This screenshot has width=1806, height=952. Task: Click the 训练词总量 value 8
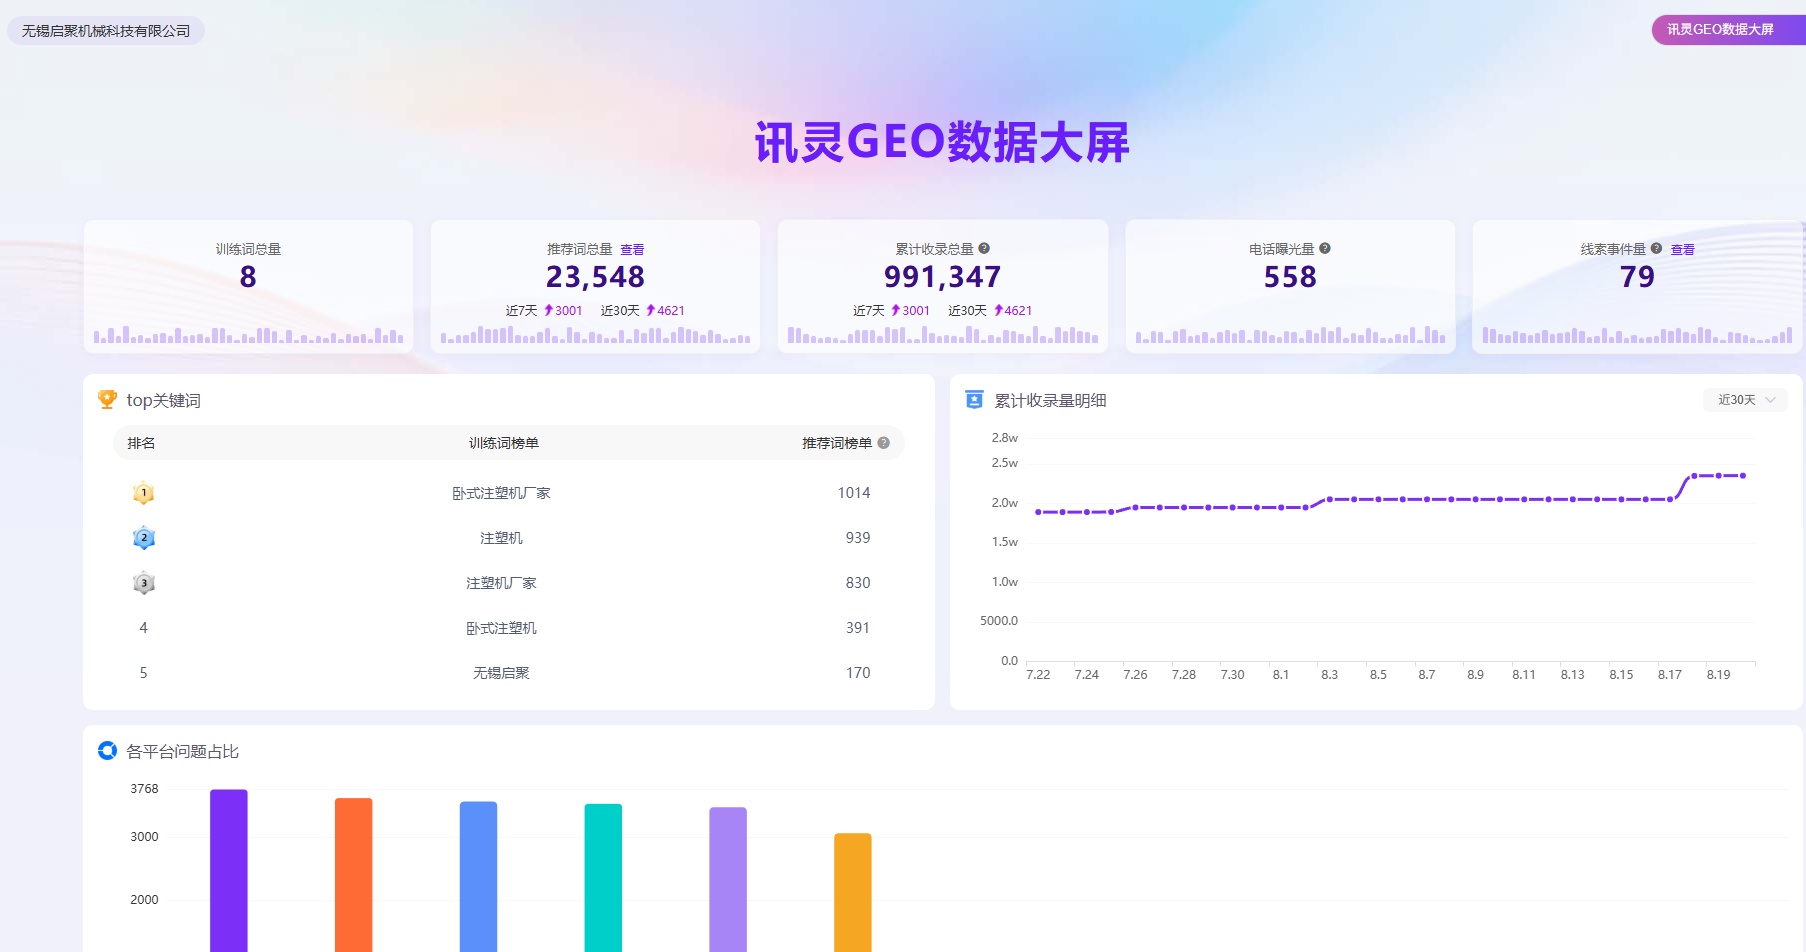248,277
